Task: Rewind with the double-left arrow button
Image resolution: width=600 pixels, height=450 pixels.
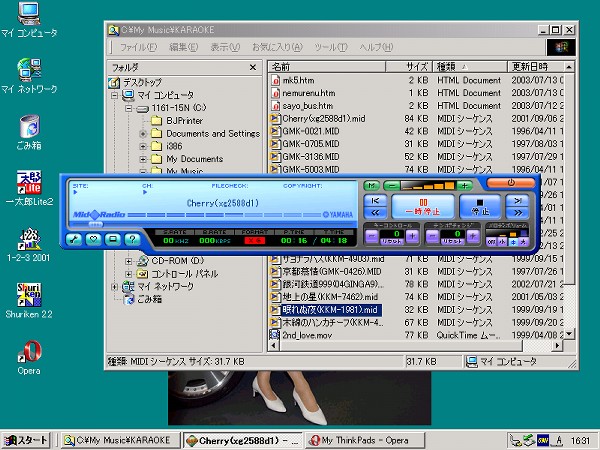Action: [x=375, y=212]
